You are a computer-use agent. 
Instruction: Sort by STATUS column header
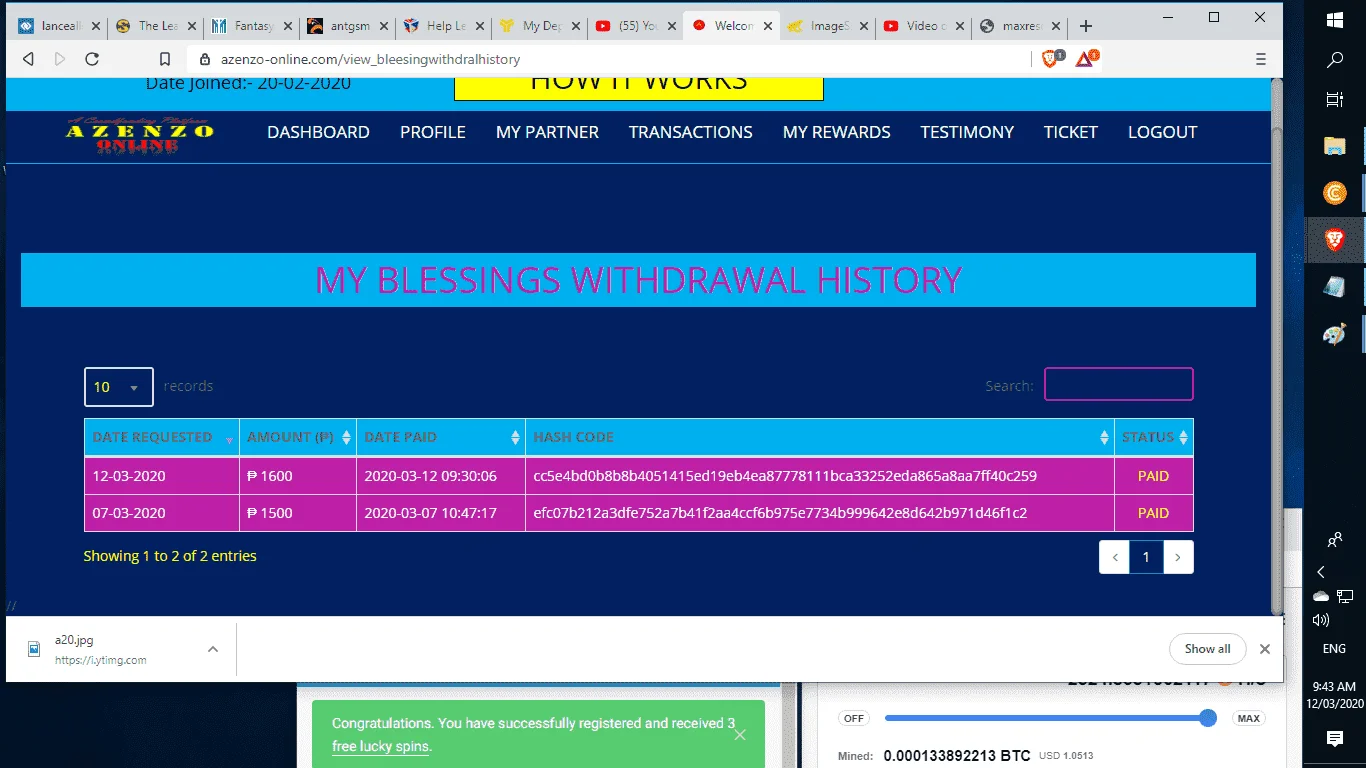coord(1154,437)
